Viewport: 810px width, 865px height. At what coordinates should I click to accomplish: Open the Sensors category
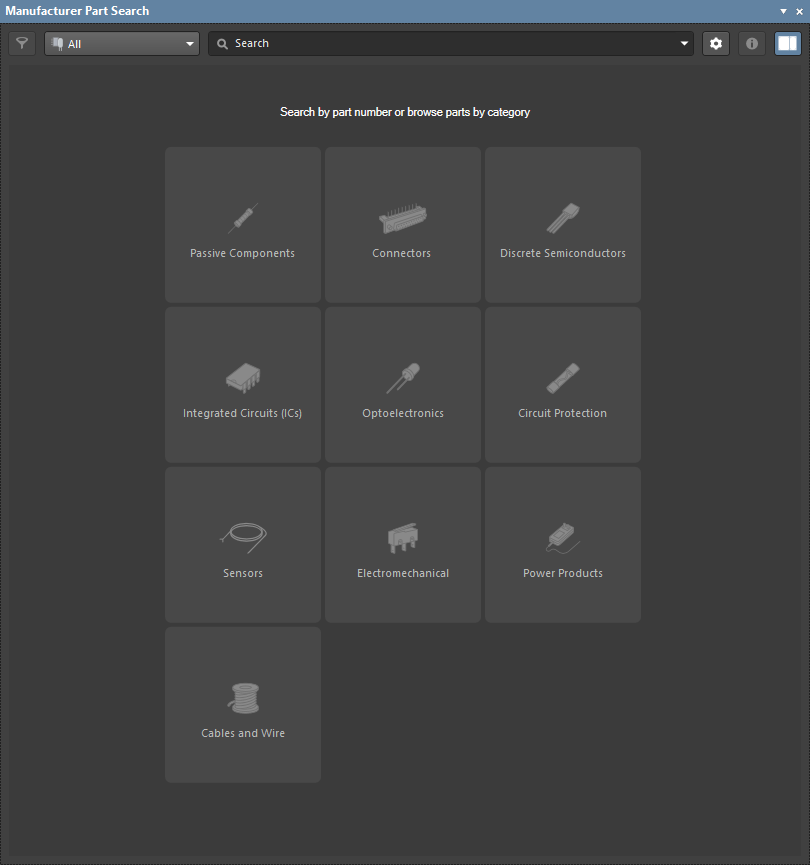point(242,544)
